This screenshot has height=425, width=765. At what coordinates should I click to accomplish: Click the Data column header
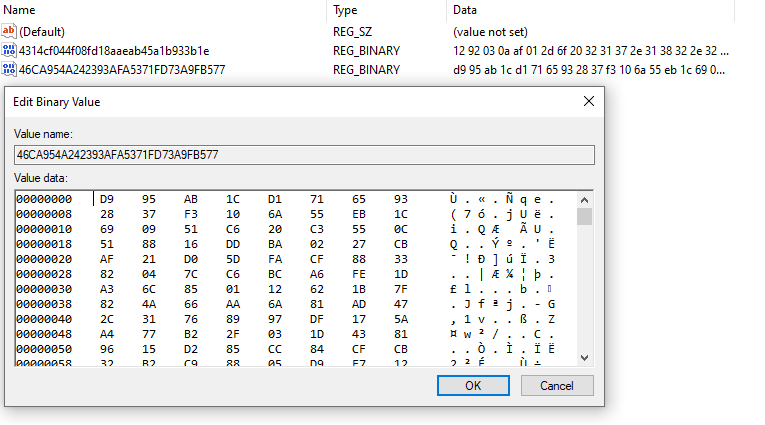(590, 10)
